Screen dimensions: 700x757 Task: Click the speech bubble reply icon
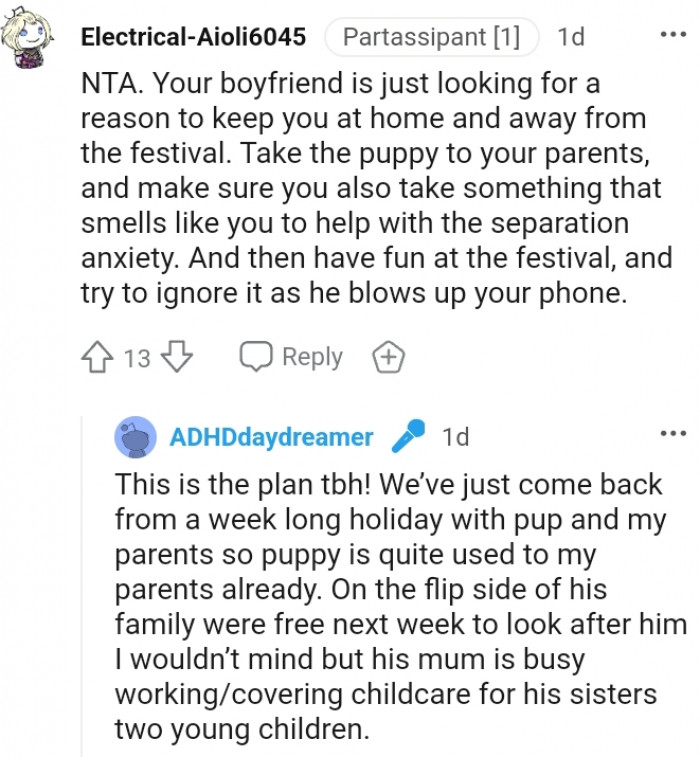click(x=256, y=357)
